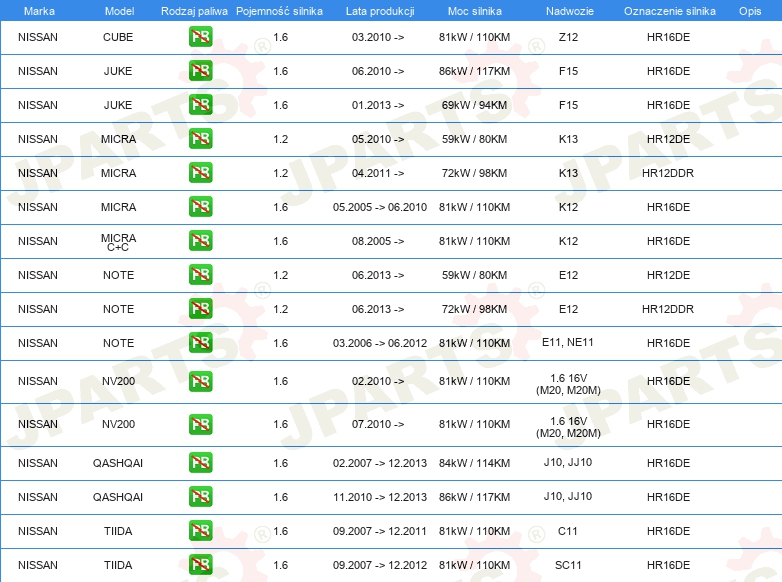This screenshot has width=782, height=582.
Task: Click the Lata produkcji column header
Action: (x=380, y=11)
